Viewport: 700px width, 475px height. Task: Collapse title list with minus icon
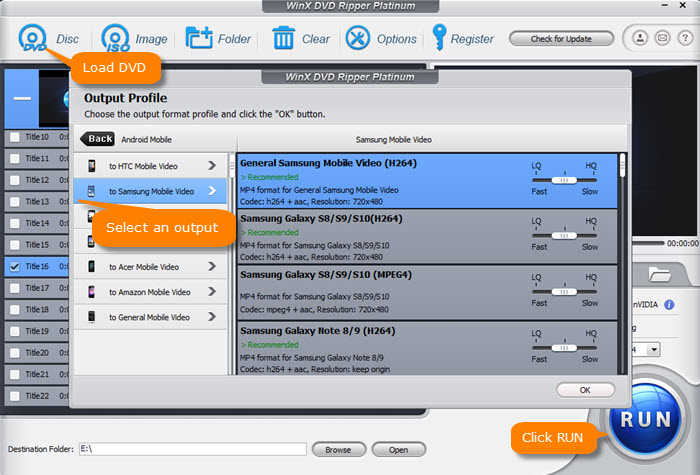(x=22, y=99)
